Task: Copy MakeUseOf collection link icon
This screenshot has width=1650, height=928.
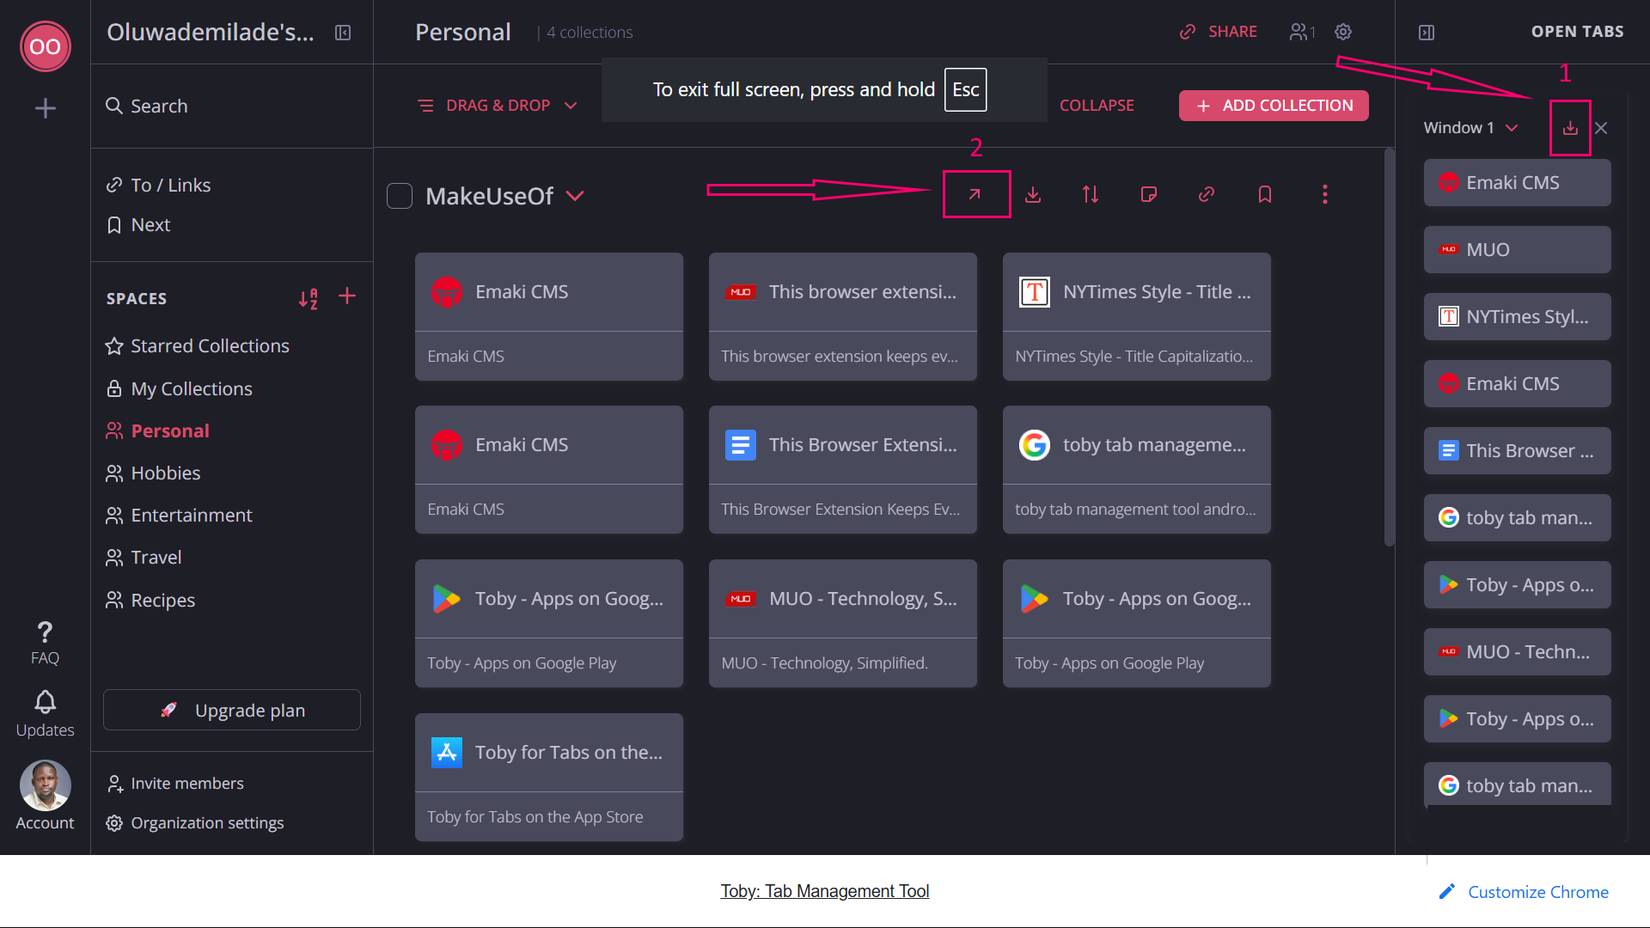Action: 1207,195
